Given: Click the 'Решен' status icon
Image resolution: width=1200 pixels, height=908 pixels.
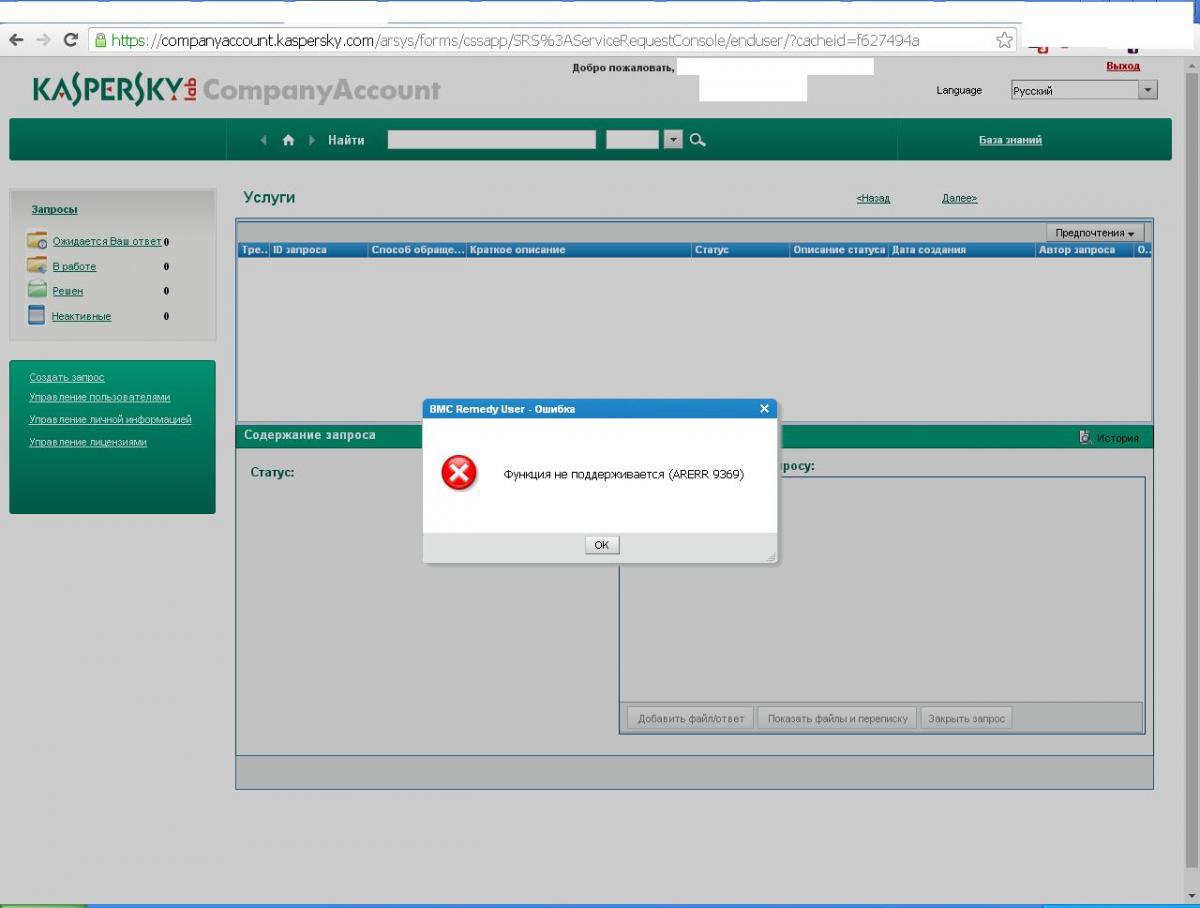Looking at the screenshot, I should click(37, 291).
